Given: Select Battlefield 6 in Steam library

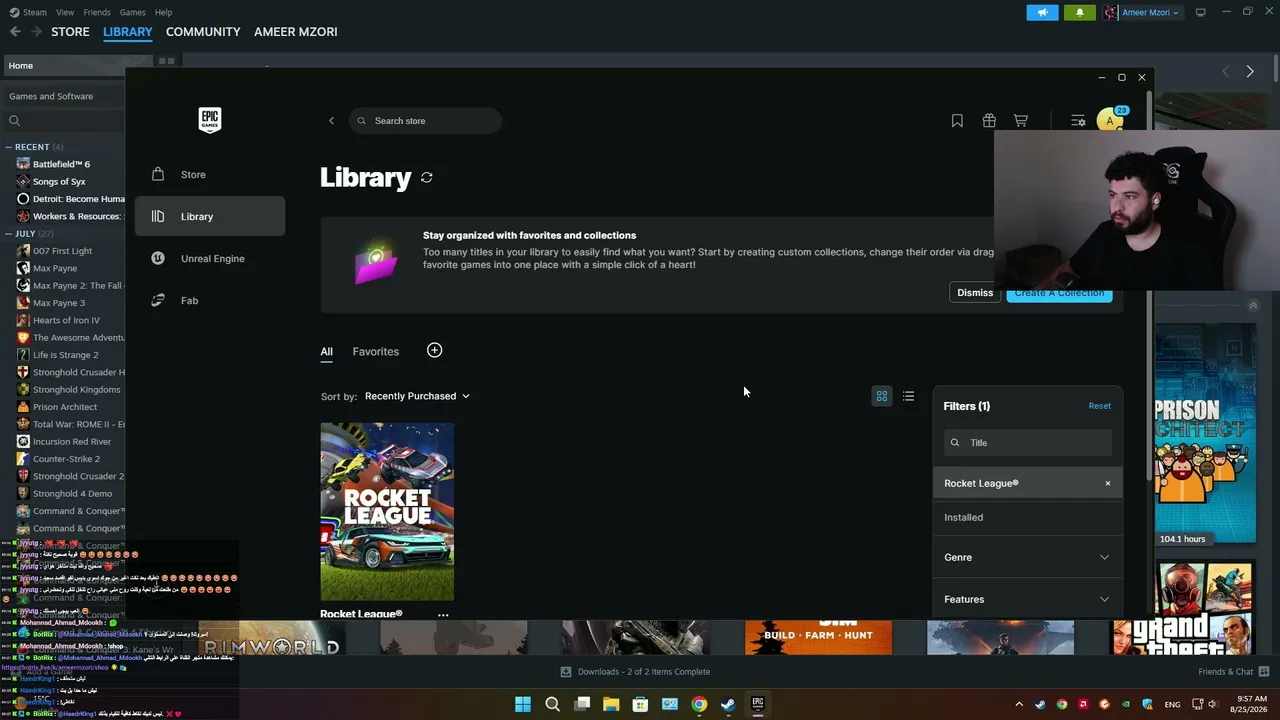Looking at the screenshot, I should 61,164.
